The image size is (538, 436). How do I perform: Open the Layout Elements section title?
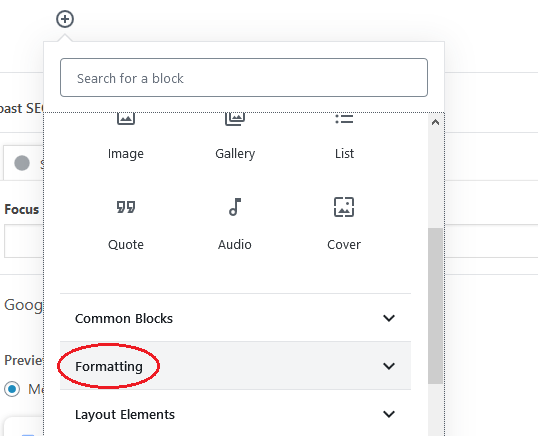125,414
